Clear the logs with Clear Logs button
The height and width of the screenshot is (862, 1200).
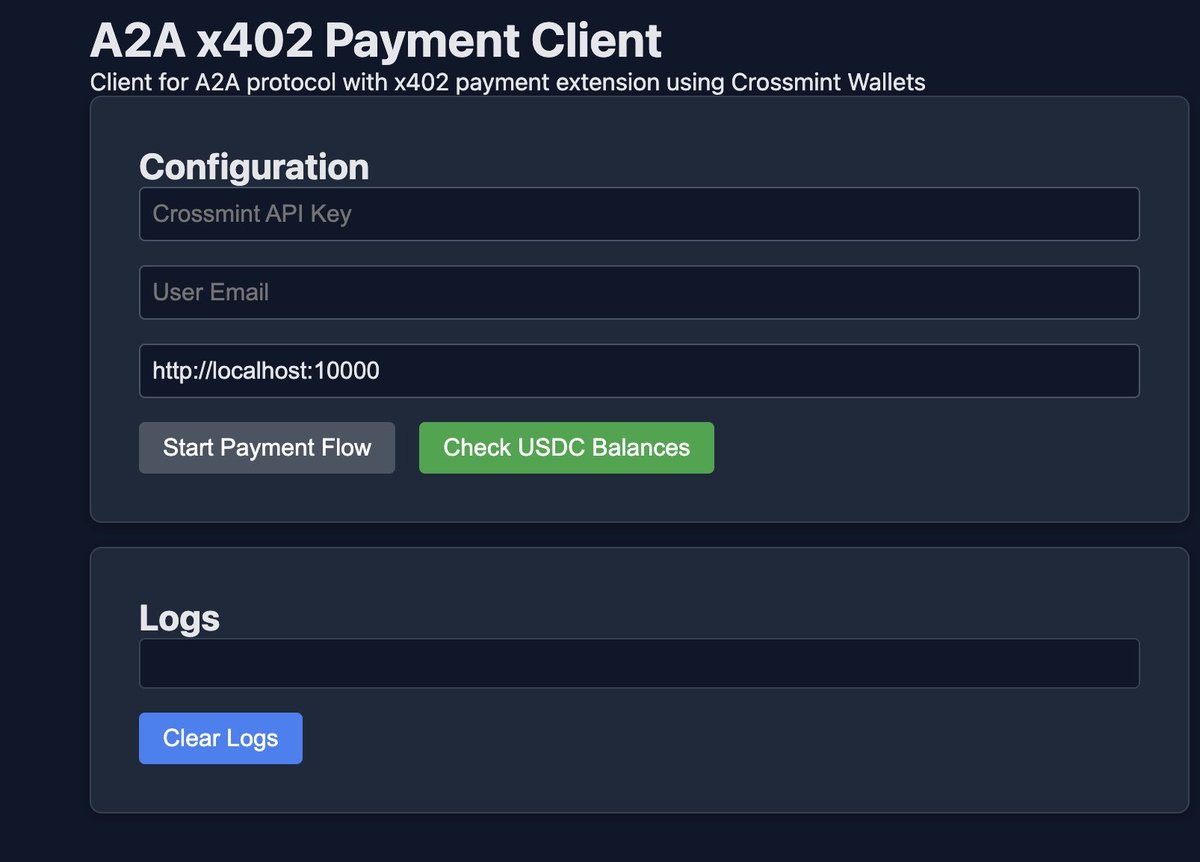(x=220, y=738)
